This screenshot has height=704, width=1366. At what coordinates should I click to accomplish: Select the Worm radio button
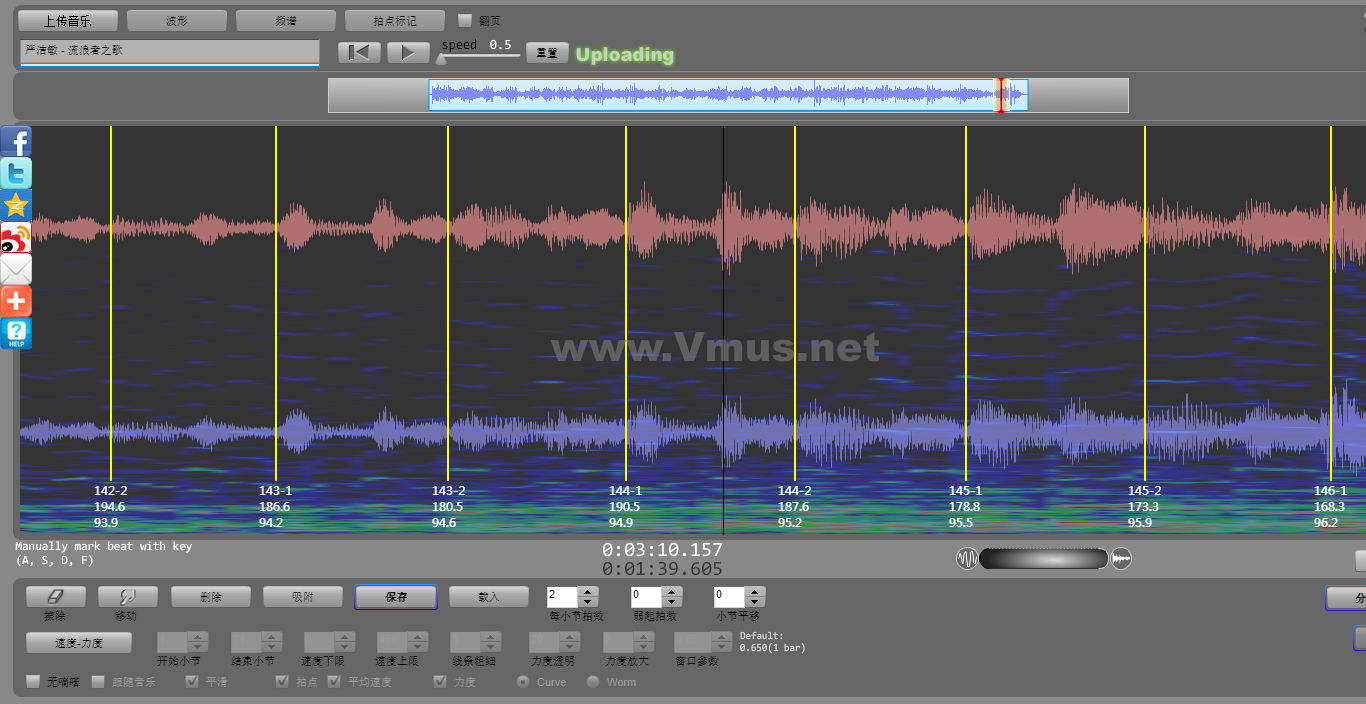pos(593,682)
